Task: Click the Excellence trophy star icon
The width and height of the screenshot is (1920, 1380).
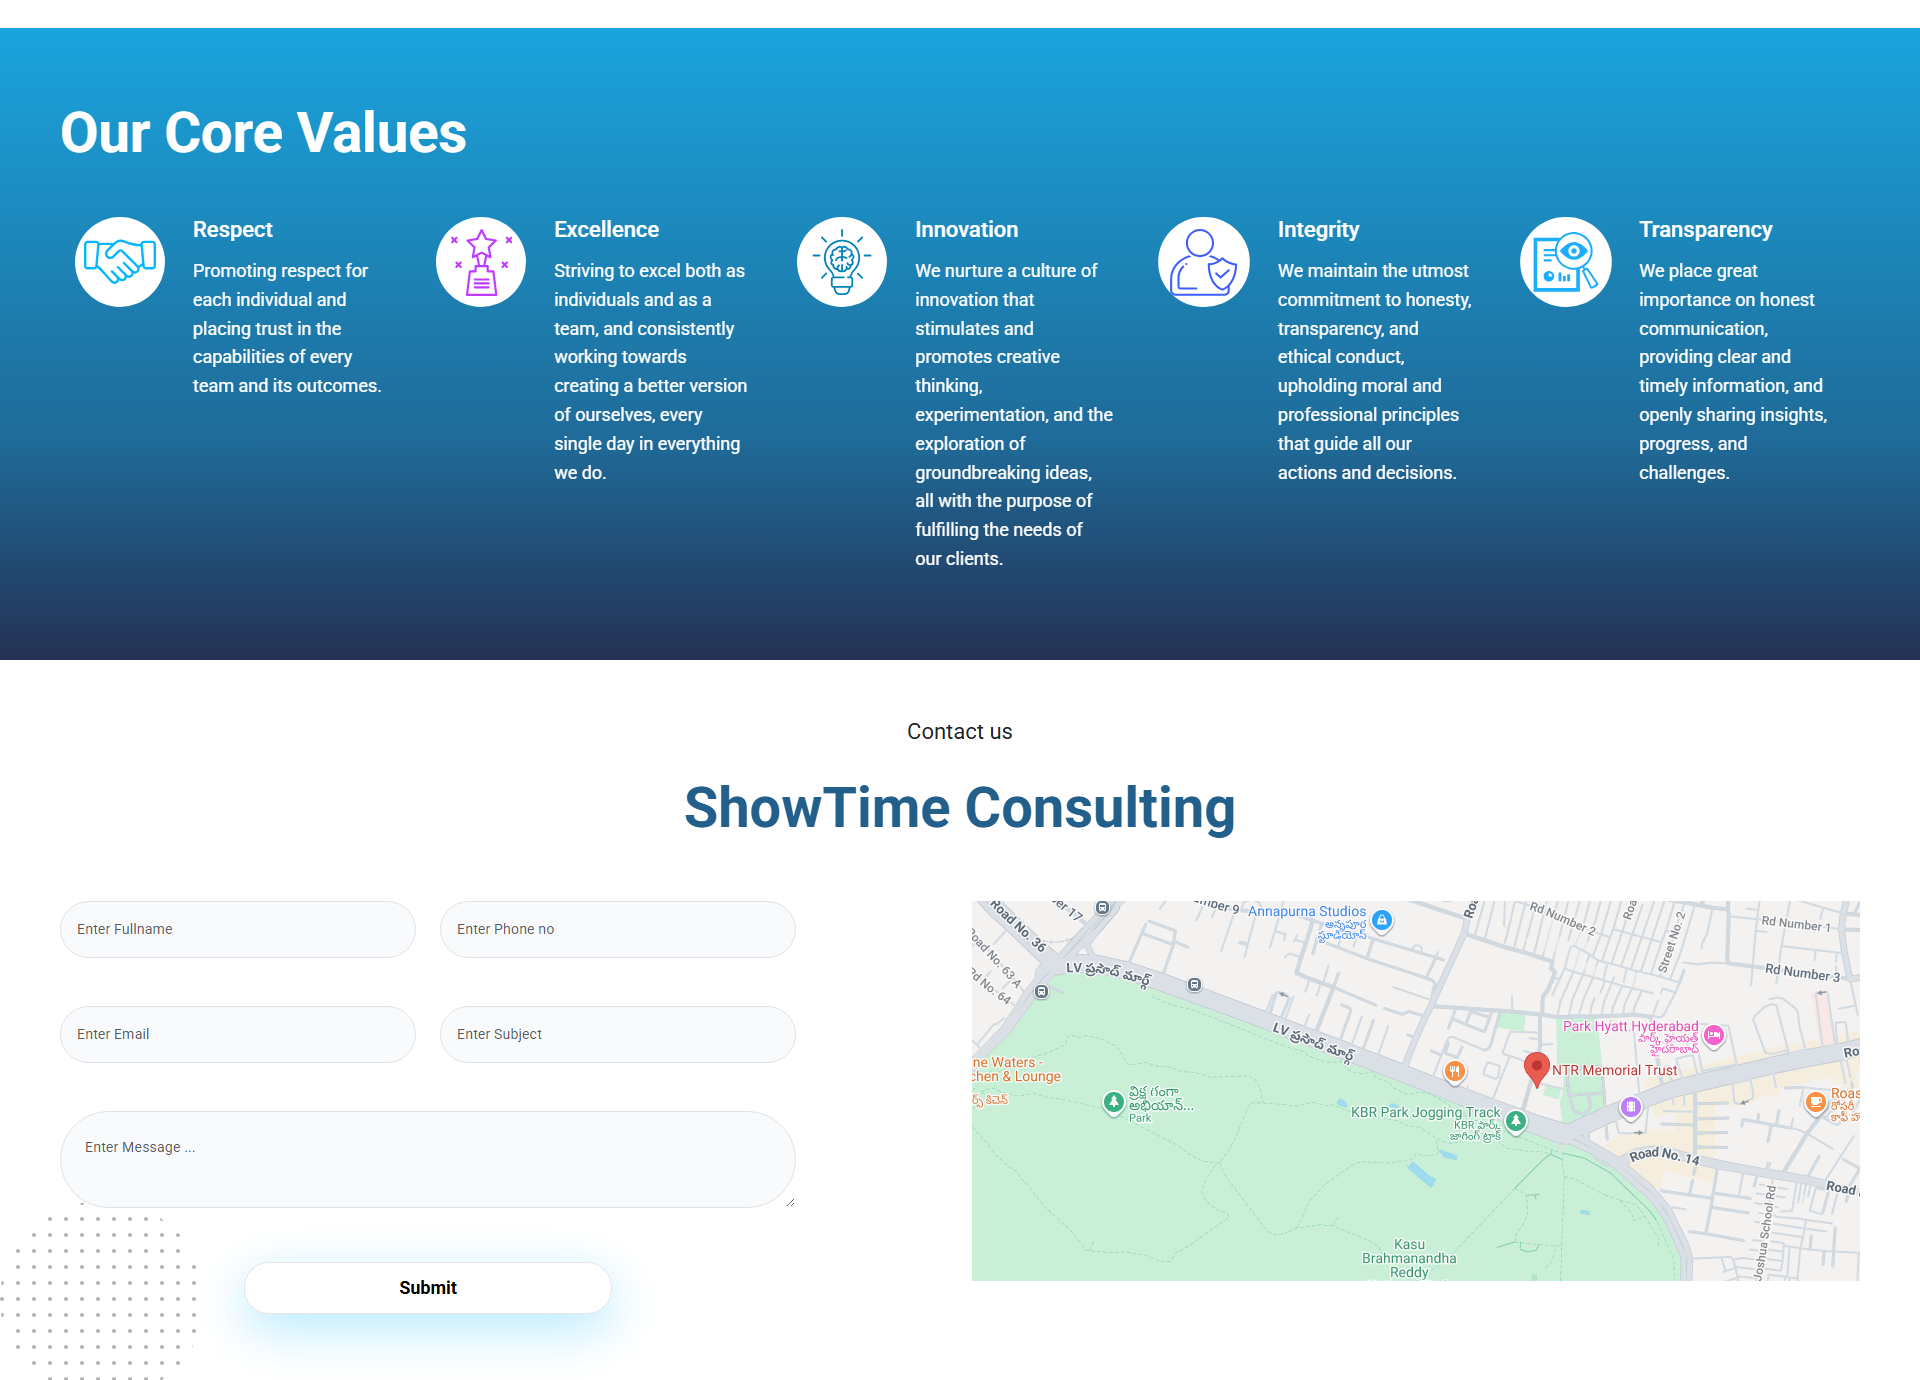Action: tap(481, 262)
